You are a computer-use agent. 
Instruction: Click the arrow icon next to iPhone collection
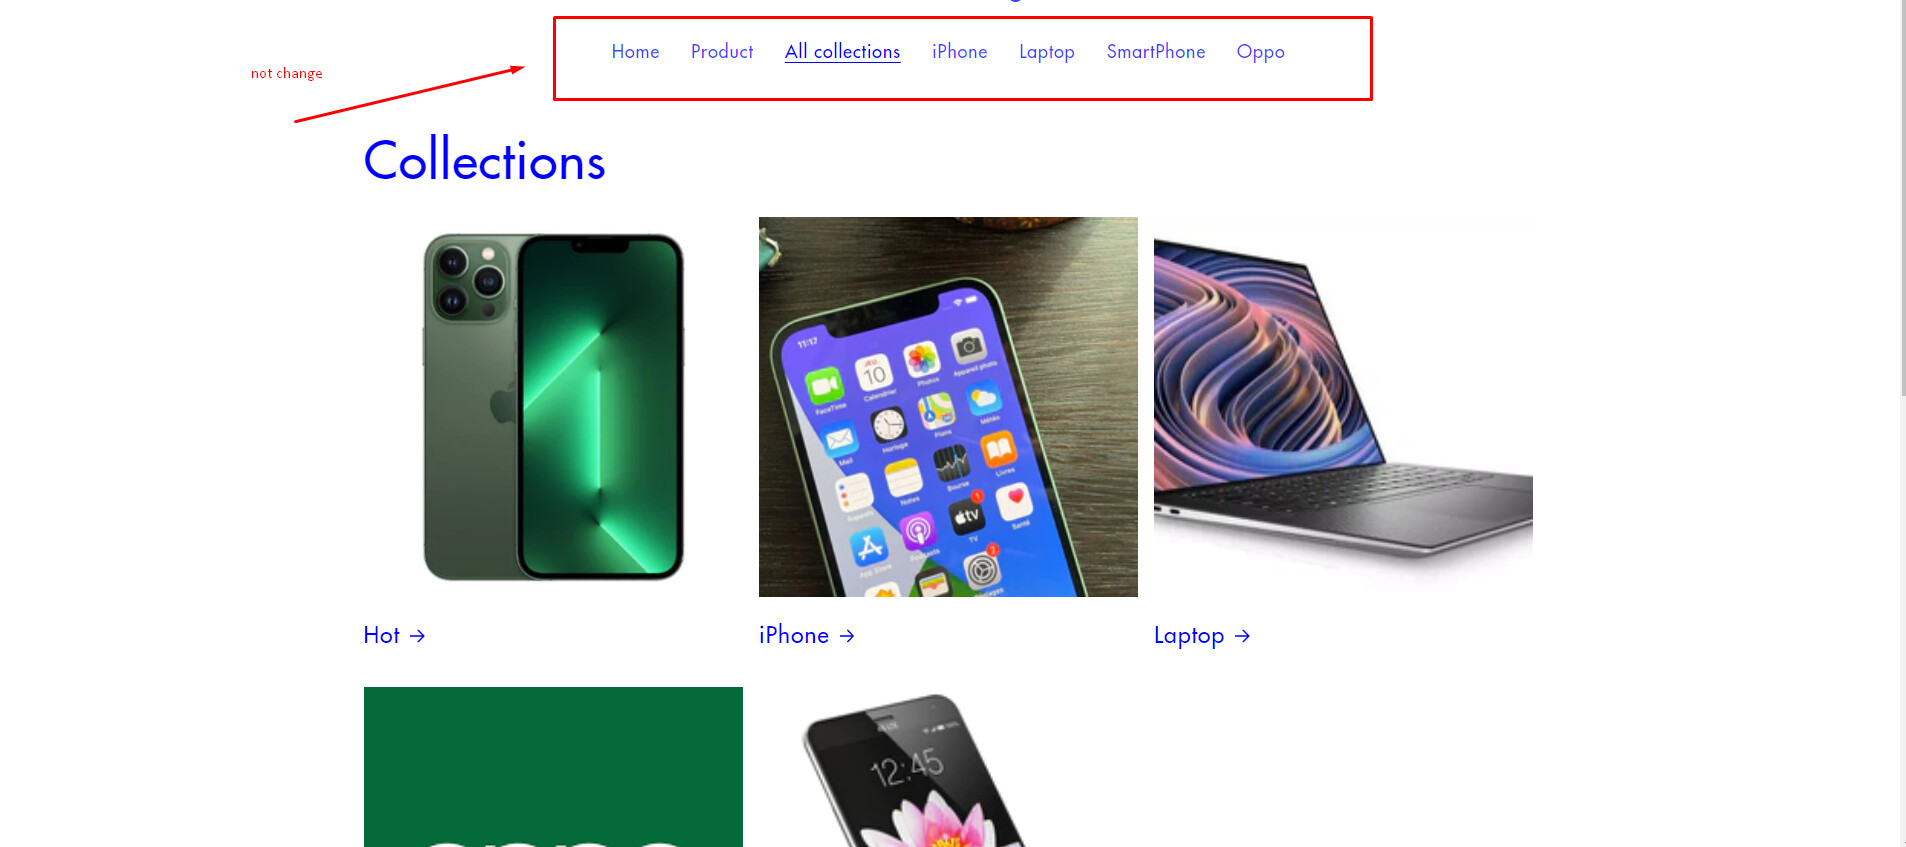click(847, 636)
